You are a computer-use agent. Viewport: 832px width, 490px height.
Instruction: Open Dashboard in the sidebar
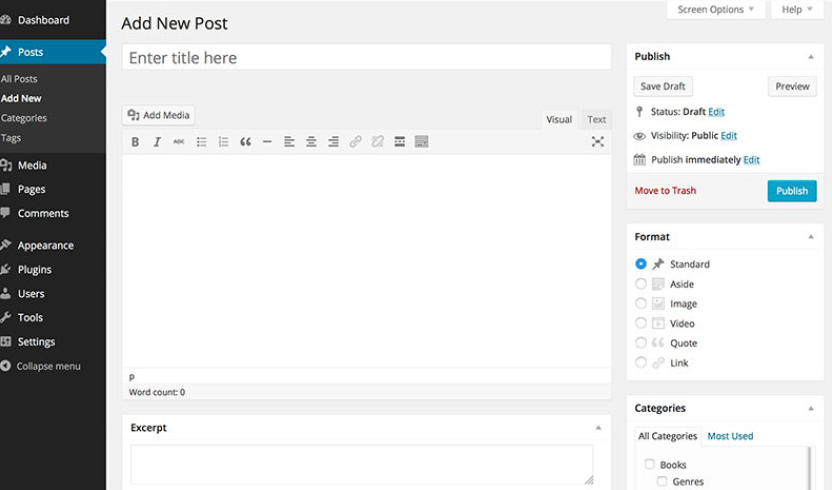click(x=44, y=20)
